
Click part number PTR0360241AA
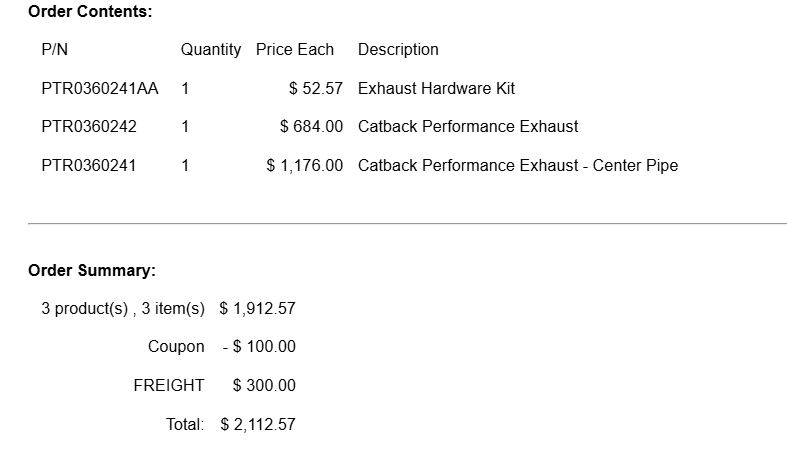pos(100,88)
